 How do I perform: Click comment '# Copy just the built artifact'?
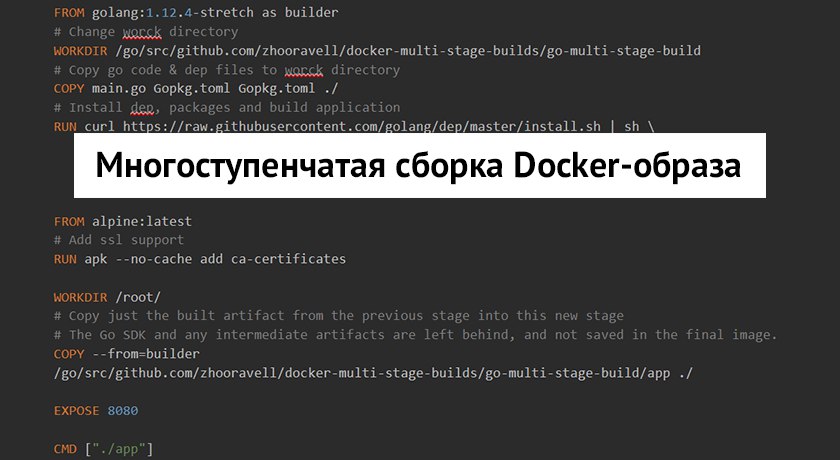click(339, 316)
